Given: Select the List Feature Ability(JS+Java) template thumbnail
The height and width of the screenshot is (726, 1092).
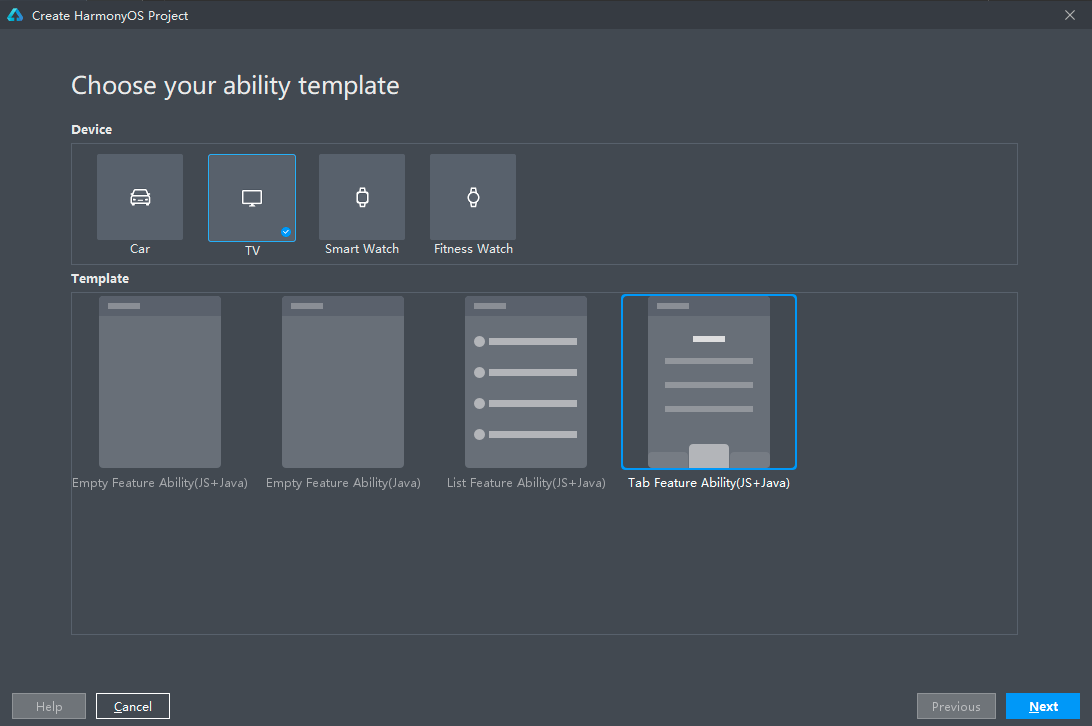Looking at the screenshot, I should pos(526,382).
